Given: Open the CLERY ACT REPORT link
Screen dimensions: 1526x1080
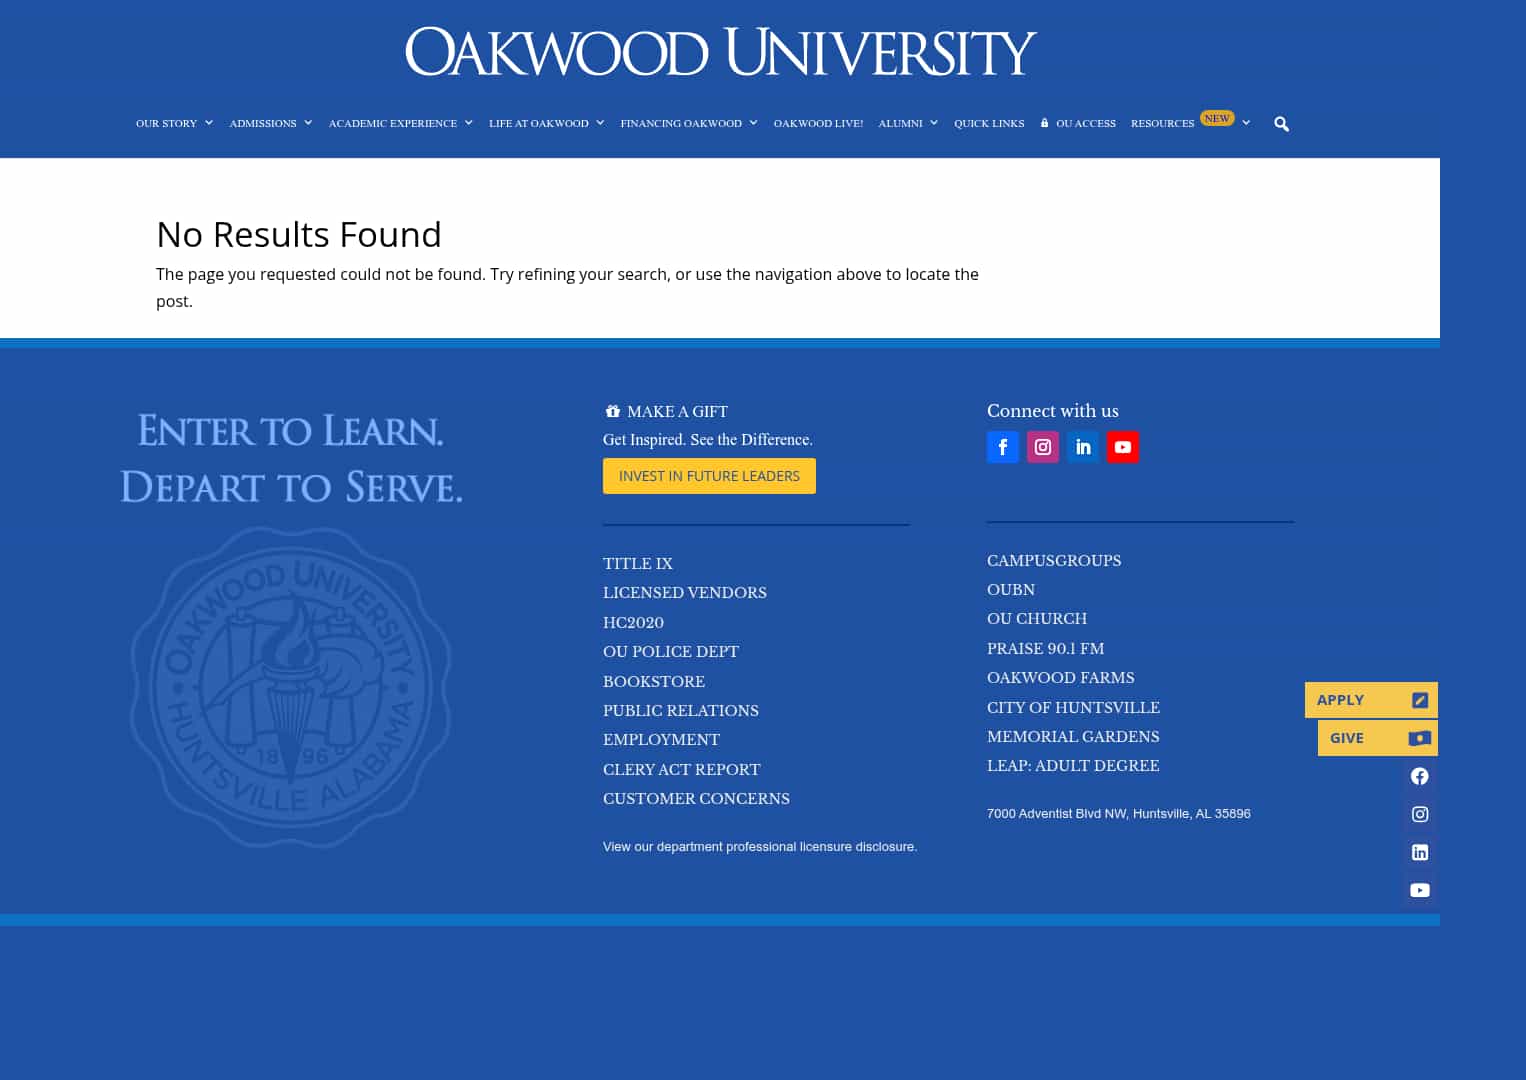Looking at the screenshot, I should [682, 769].
